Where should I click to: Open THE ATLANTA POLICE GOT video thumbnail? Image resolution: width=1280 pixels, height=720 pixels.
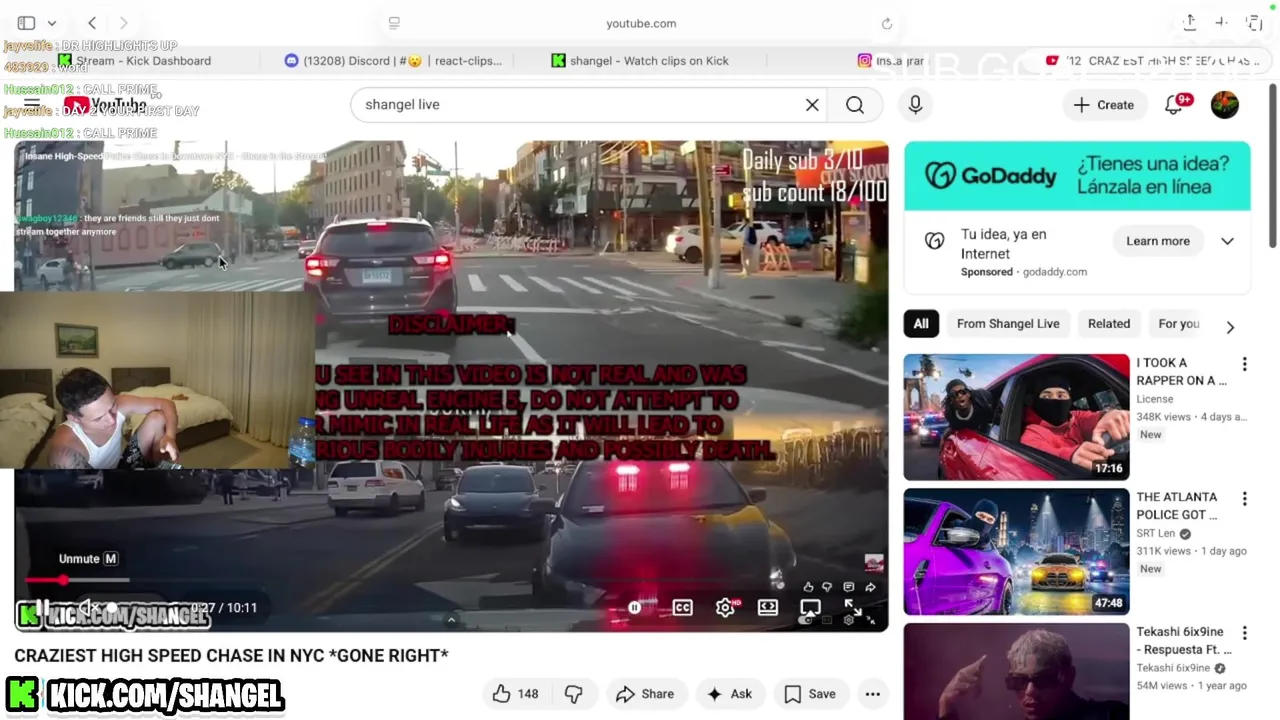pyautogui.click(x=1016, y=552)
